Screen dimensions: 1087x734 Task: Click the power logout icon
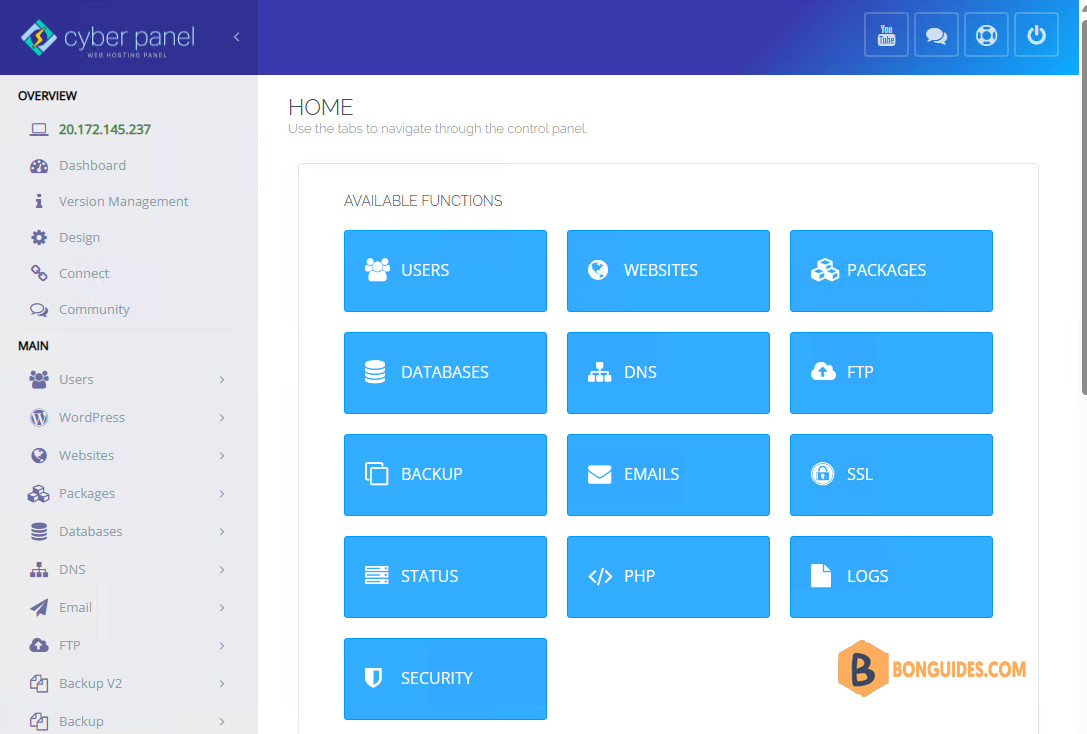(1036, 35)
